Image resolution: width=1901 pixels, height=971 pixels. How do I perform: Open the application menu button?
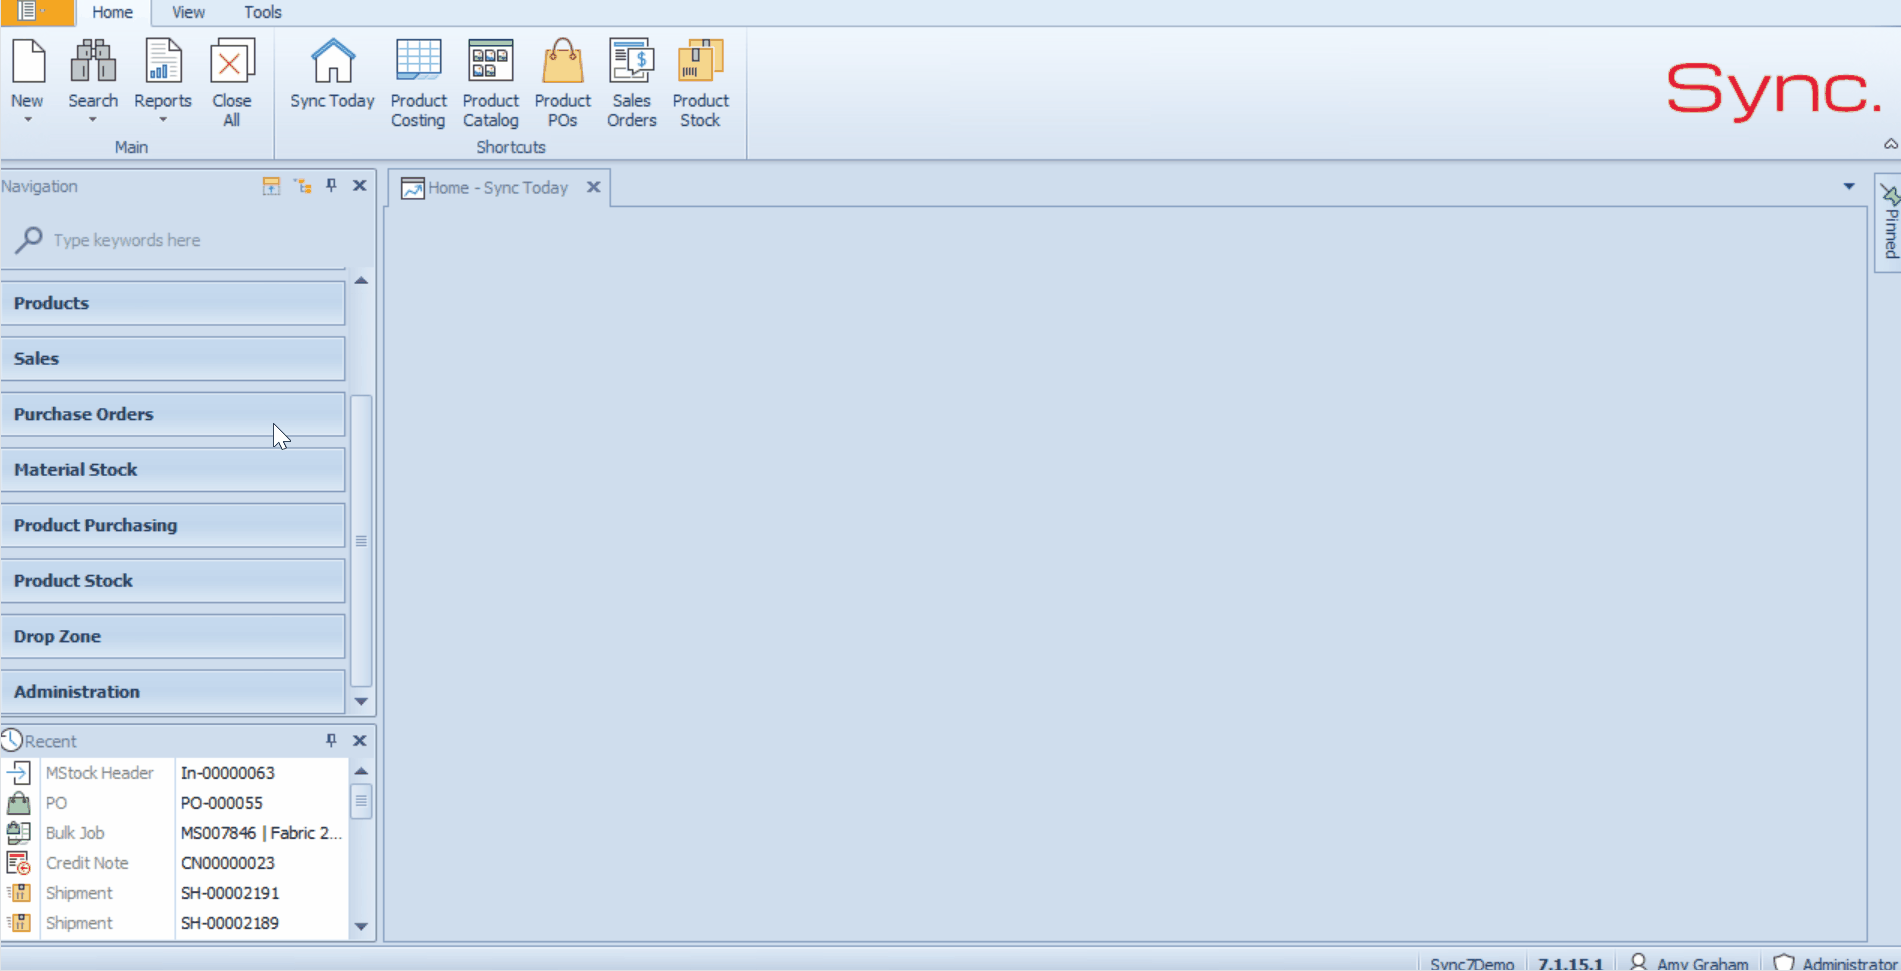pyautogui.click(x=35, y=12)
